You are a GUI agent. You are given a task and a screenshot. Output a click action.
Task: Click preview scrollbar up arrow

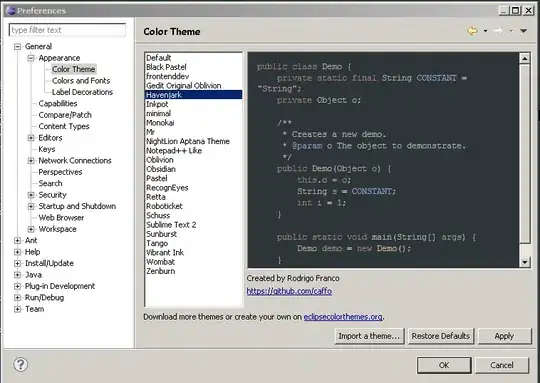tap(524, 59)
